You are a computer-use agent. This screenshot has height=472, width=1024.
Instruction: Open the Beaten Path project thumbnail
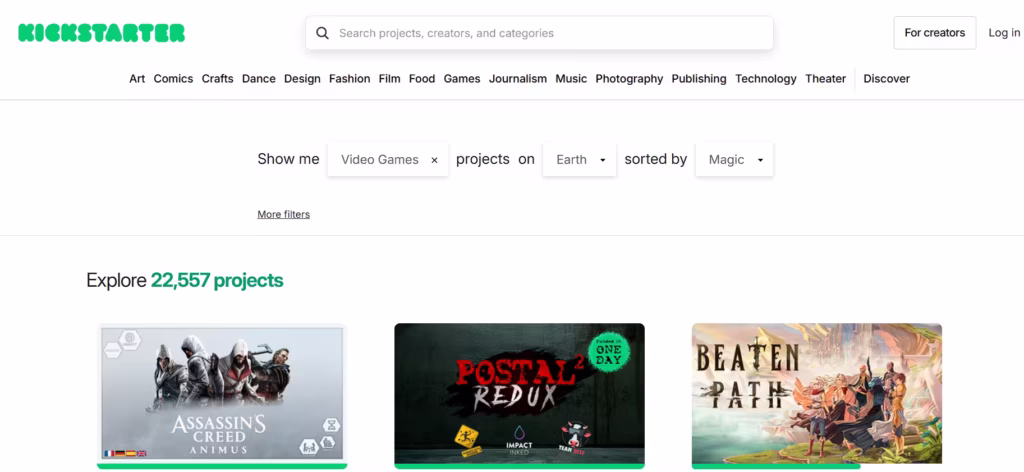(817, 394)
